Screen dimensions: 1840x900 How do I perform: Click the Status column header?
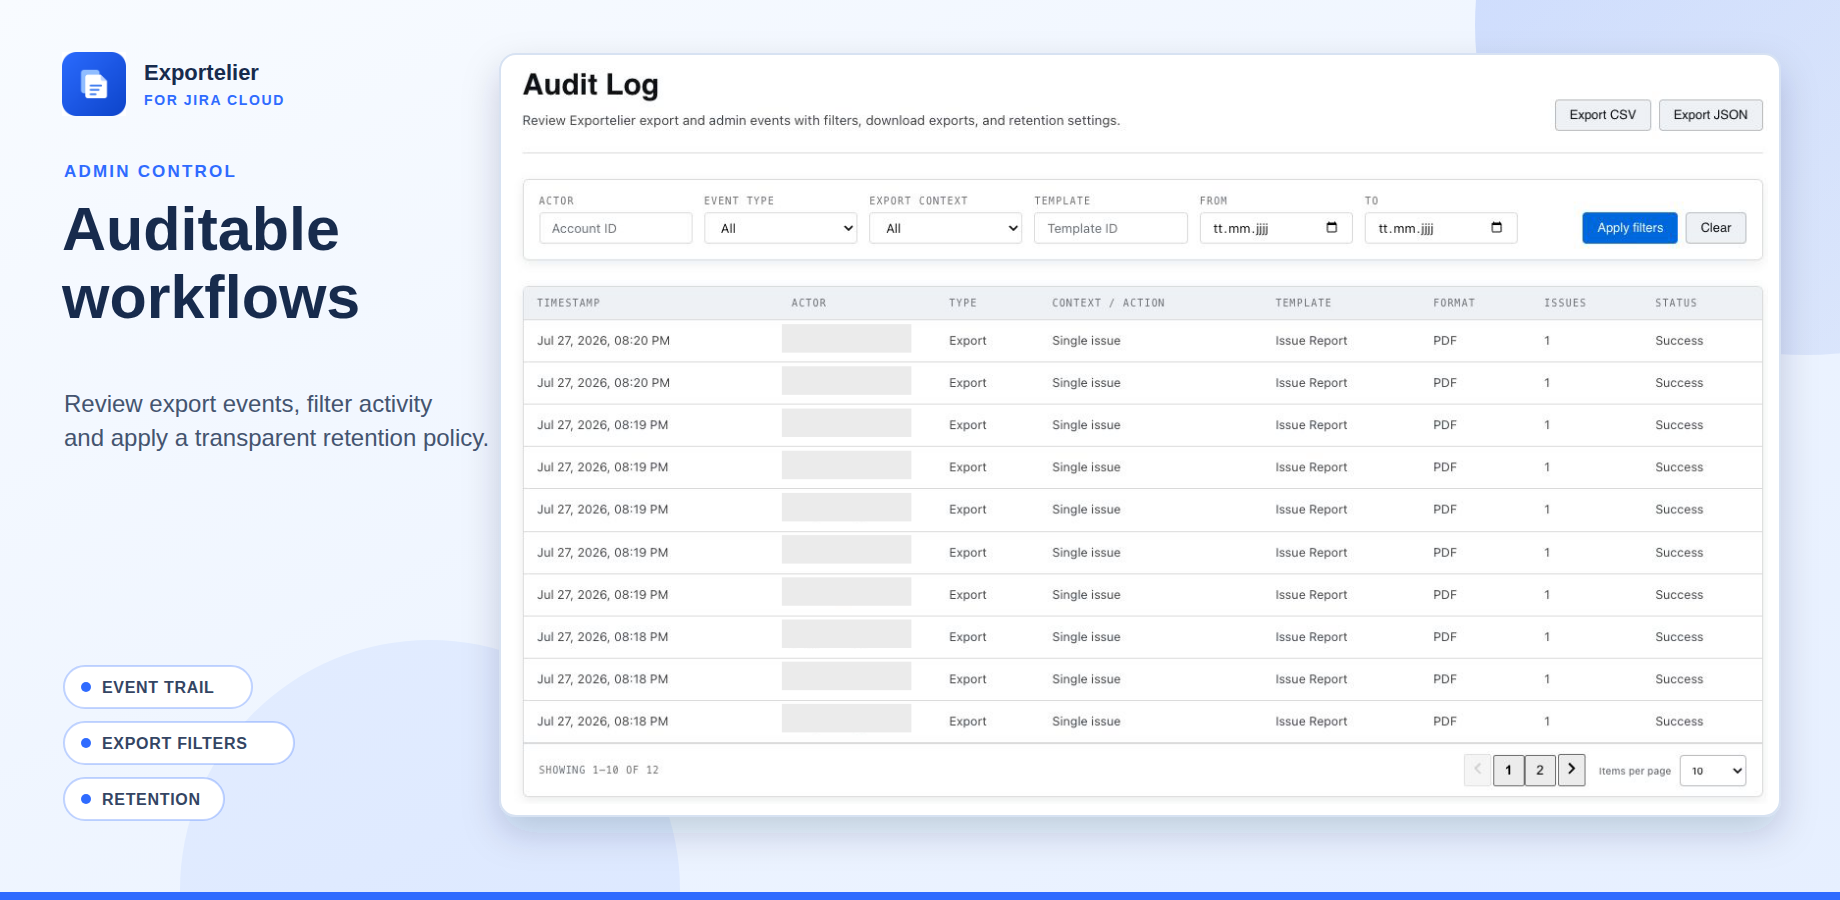(1675, 303)
